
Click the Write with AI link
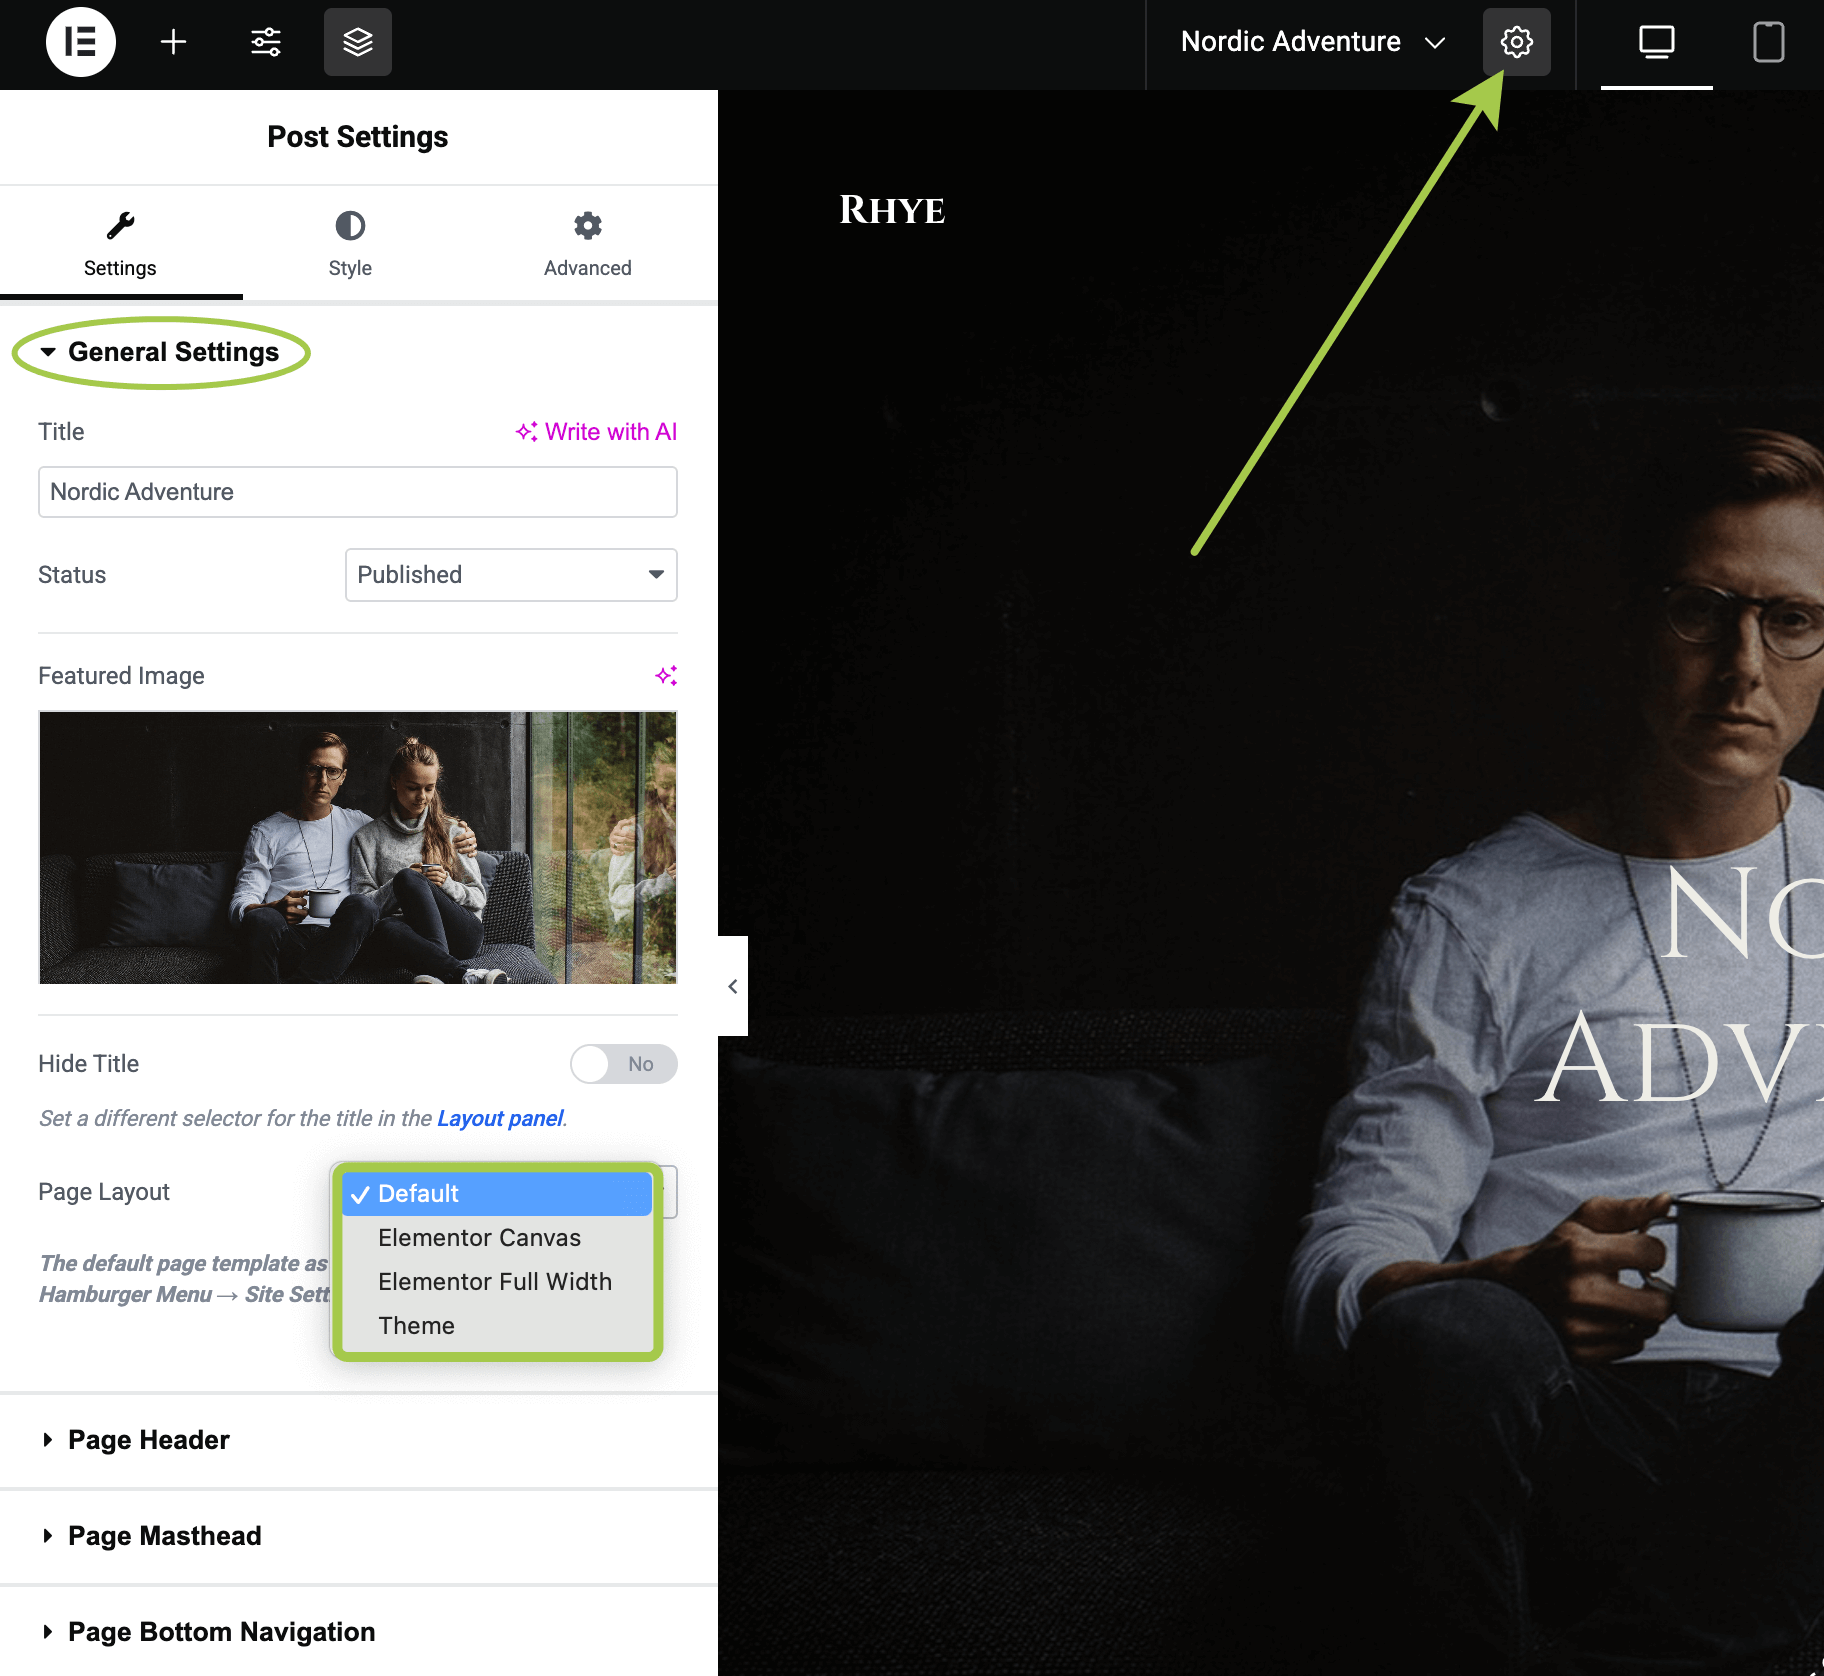point(597,432)
